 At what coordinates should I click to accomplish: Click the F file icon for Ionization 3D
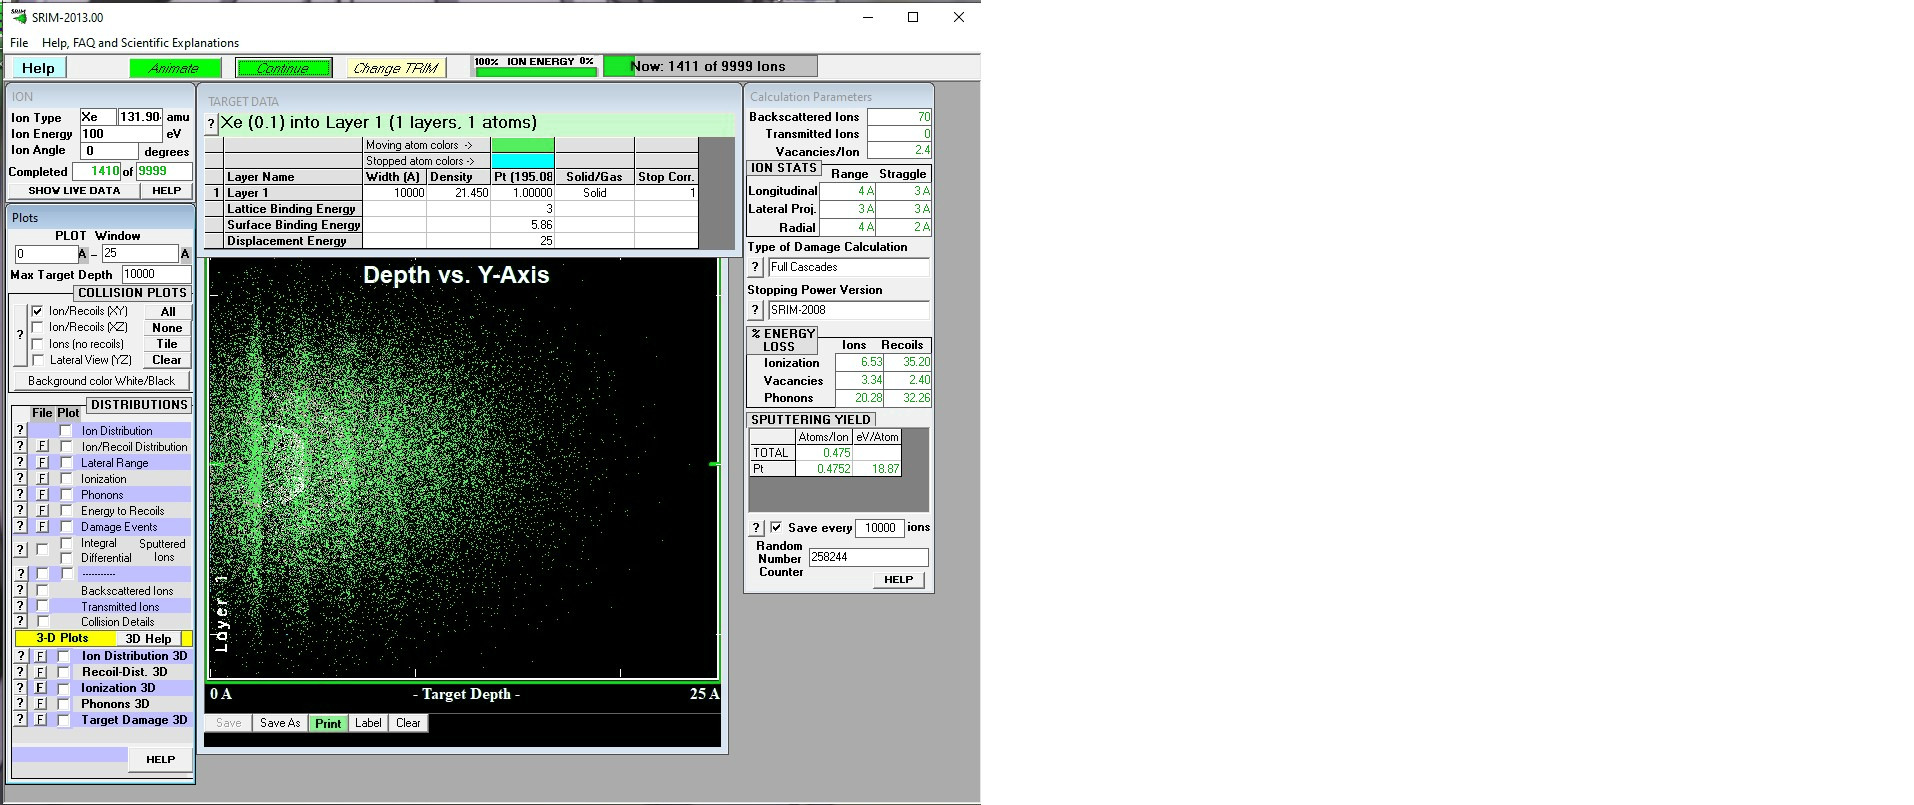(x=41, y=688)
